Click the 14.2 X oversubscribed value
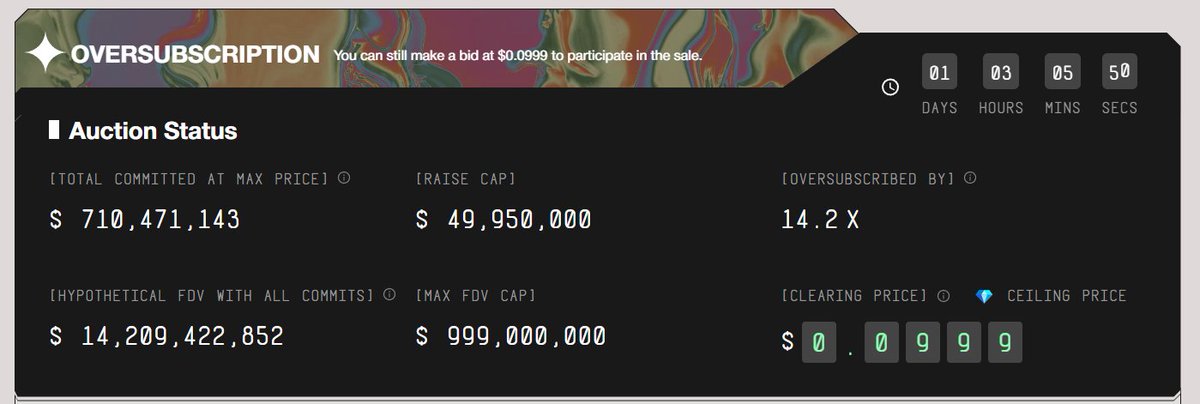Image resolution: width=1200 pixels, height=404 pixels. 820,219
